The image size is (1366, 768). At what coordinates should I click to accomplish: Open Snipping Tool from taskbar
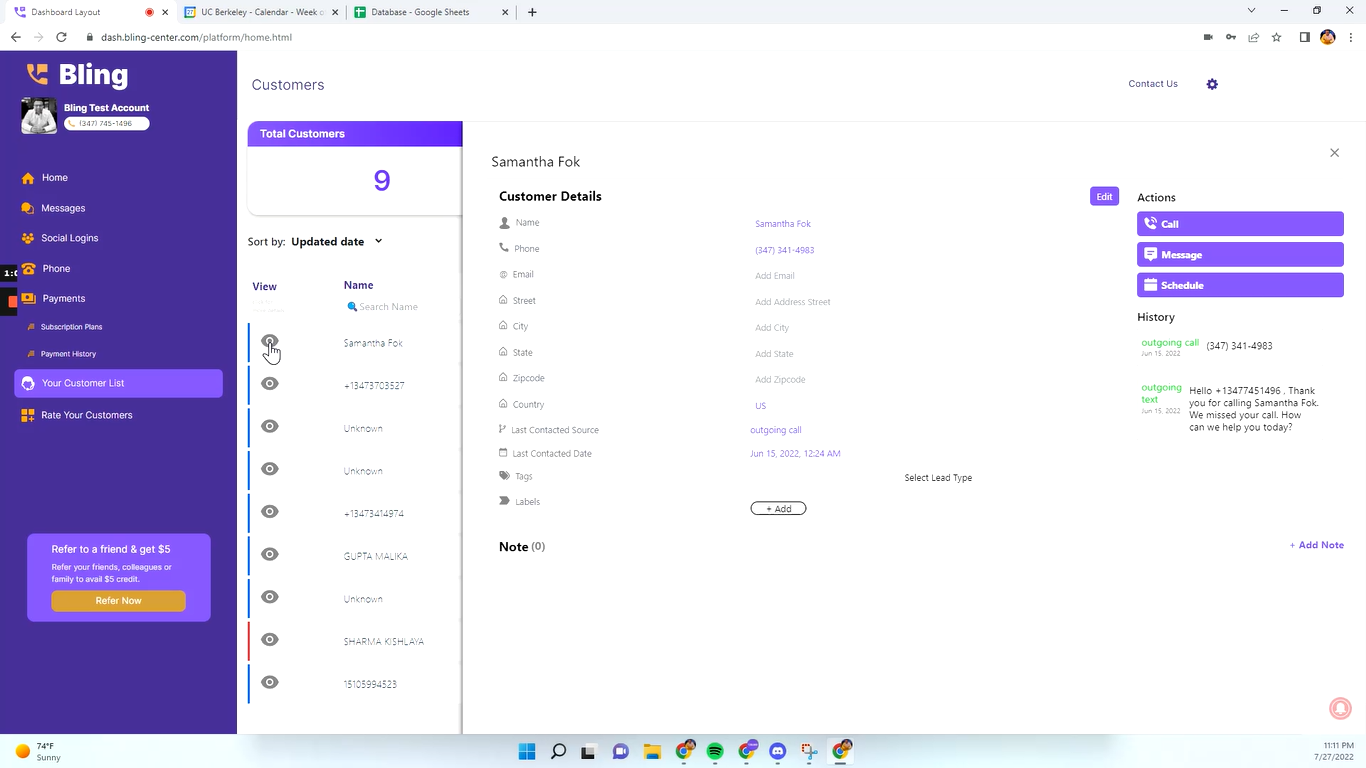point(809,751)
